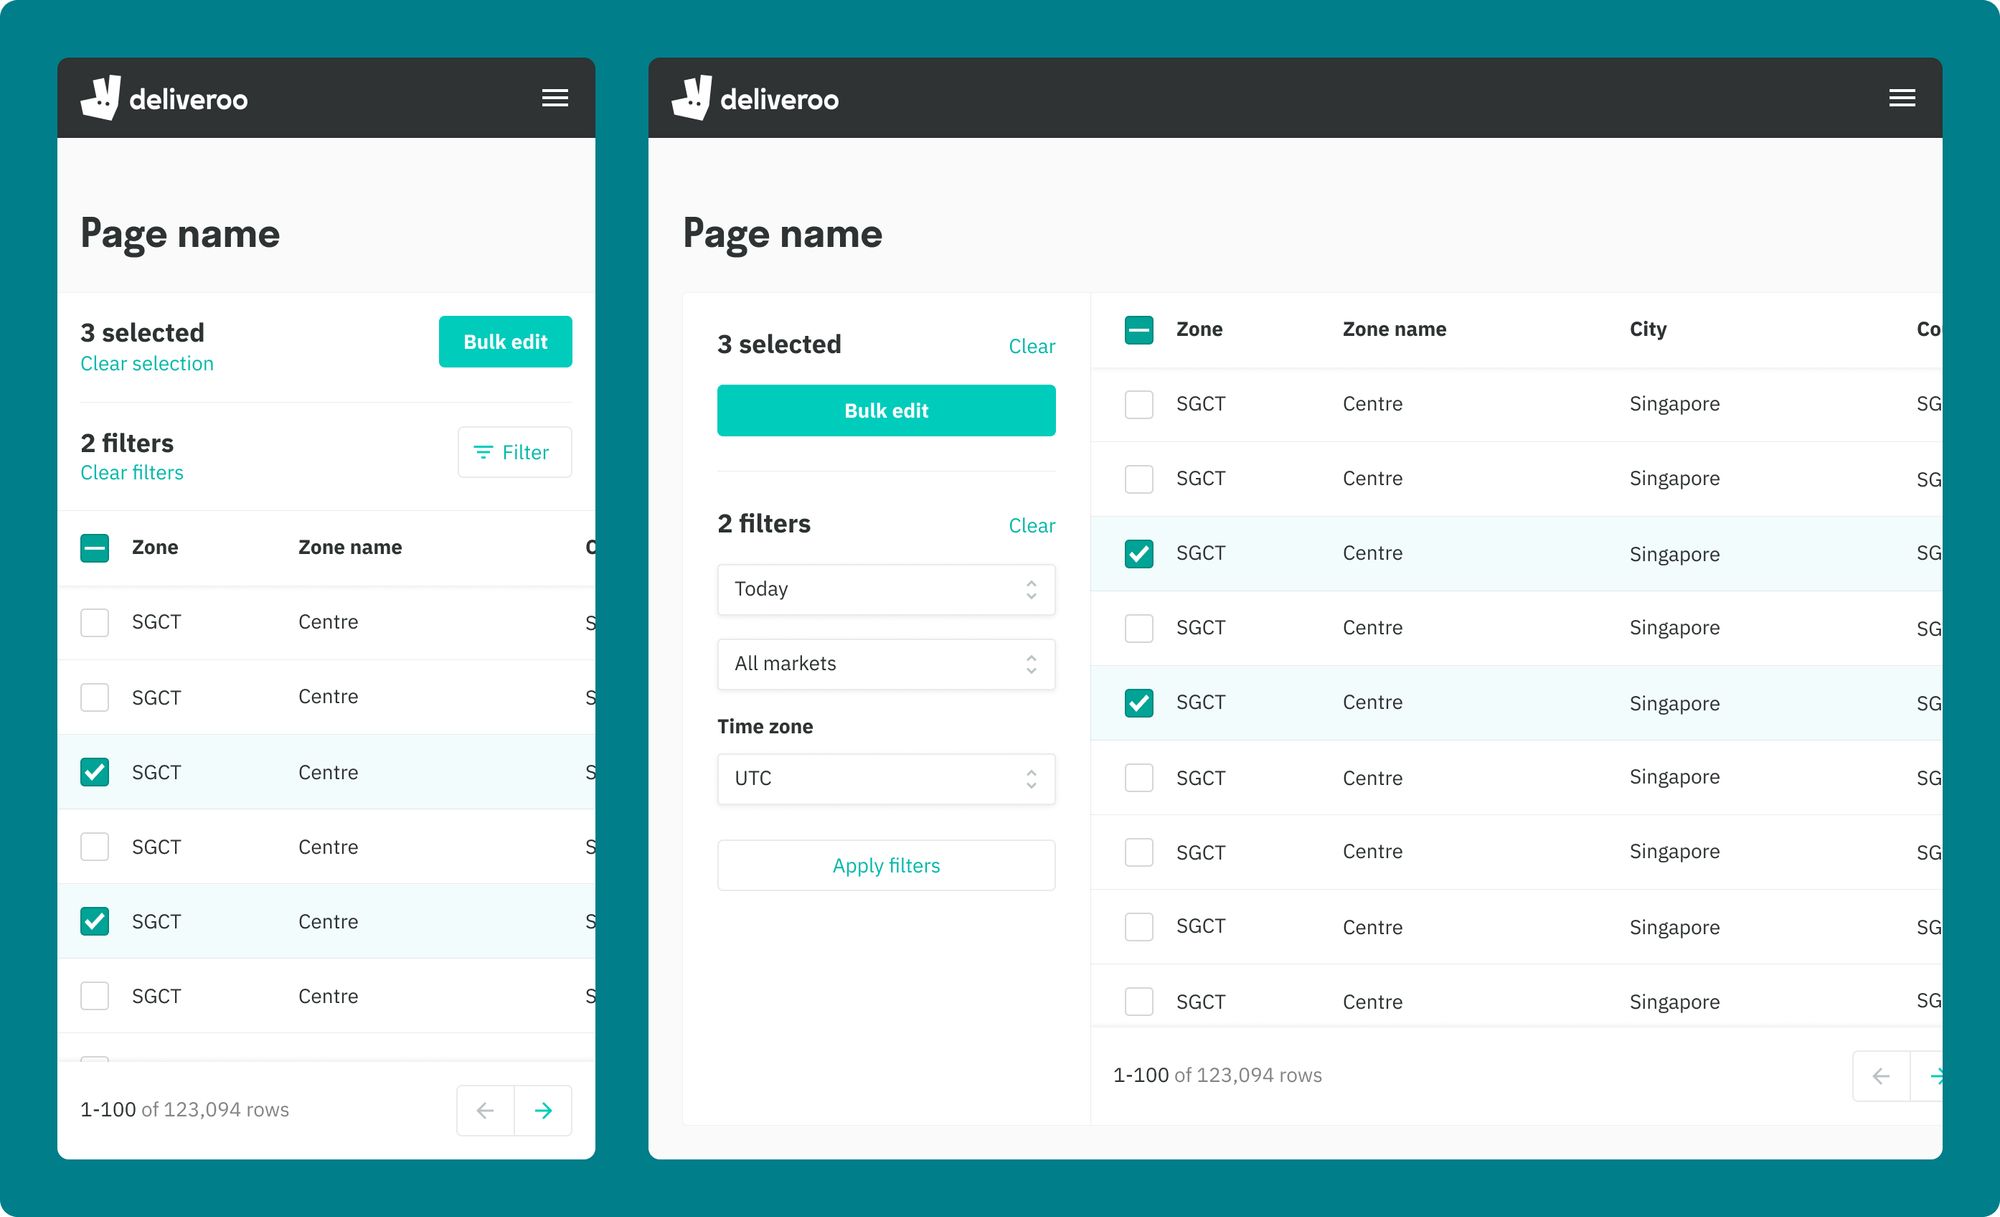
Task: Open the UTC time zone dropdown
Action: tap(886, 778)
